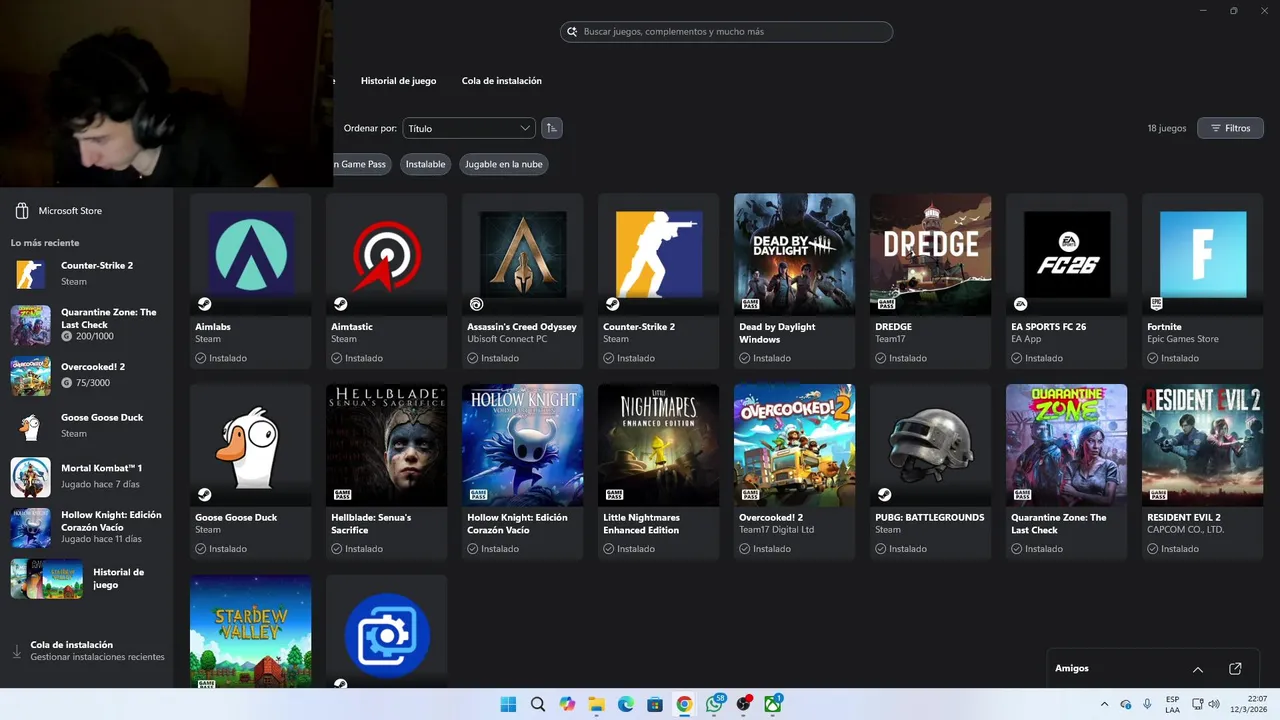
Task: Pop out the Amigos panel
Action: click(1235, 669)
